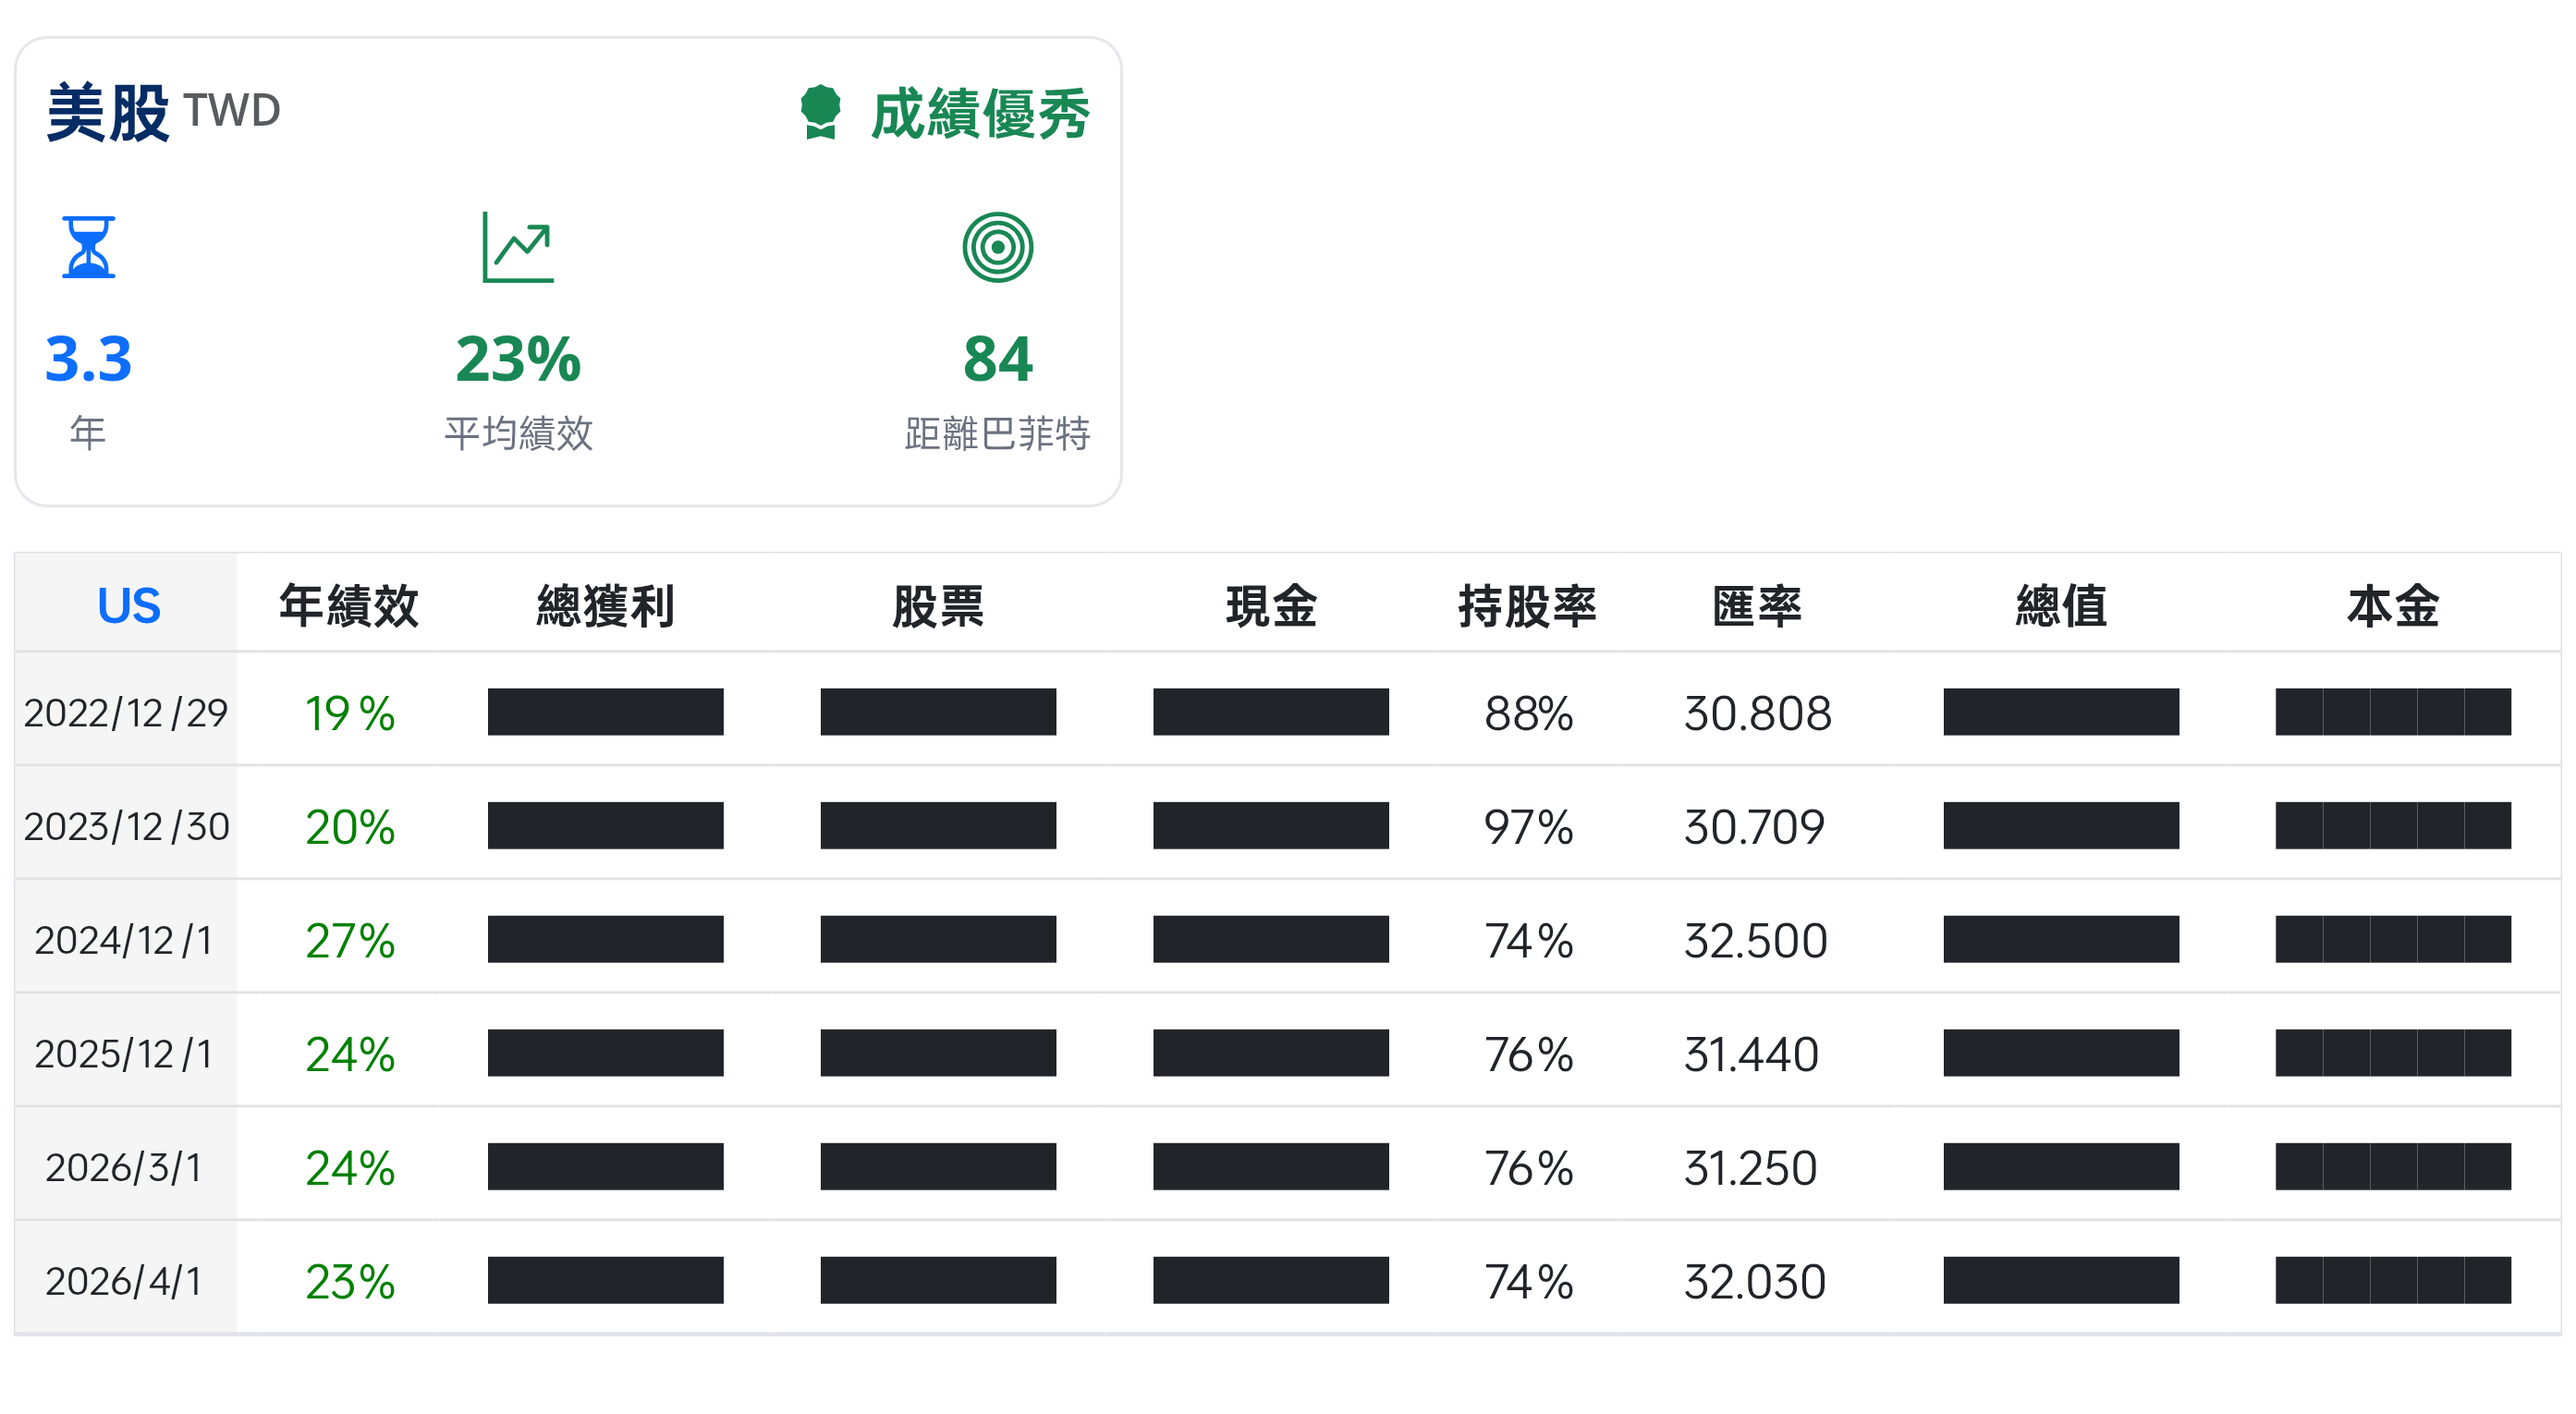Click the 84 distance-to-Buffett score
Screen dimensions: 2576x1414
(x=997, y=360)
